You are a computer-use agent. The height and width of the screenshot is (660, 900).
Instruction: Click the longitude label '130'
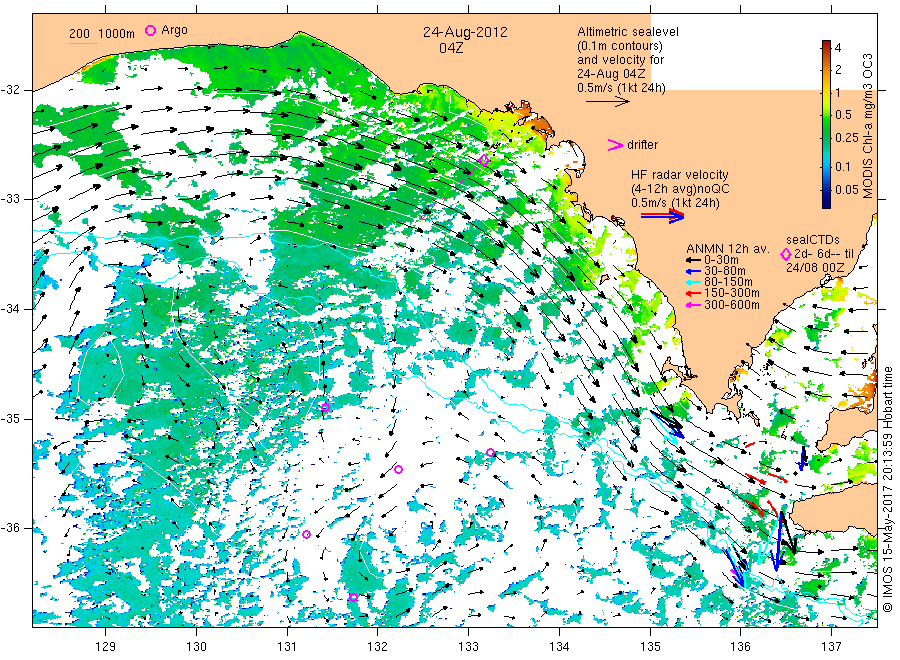[196, 647]
